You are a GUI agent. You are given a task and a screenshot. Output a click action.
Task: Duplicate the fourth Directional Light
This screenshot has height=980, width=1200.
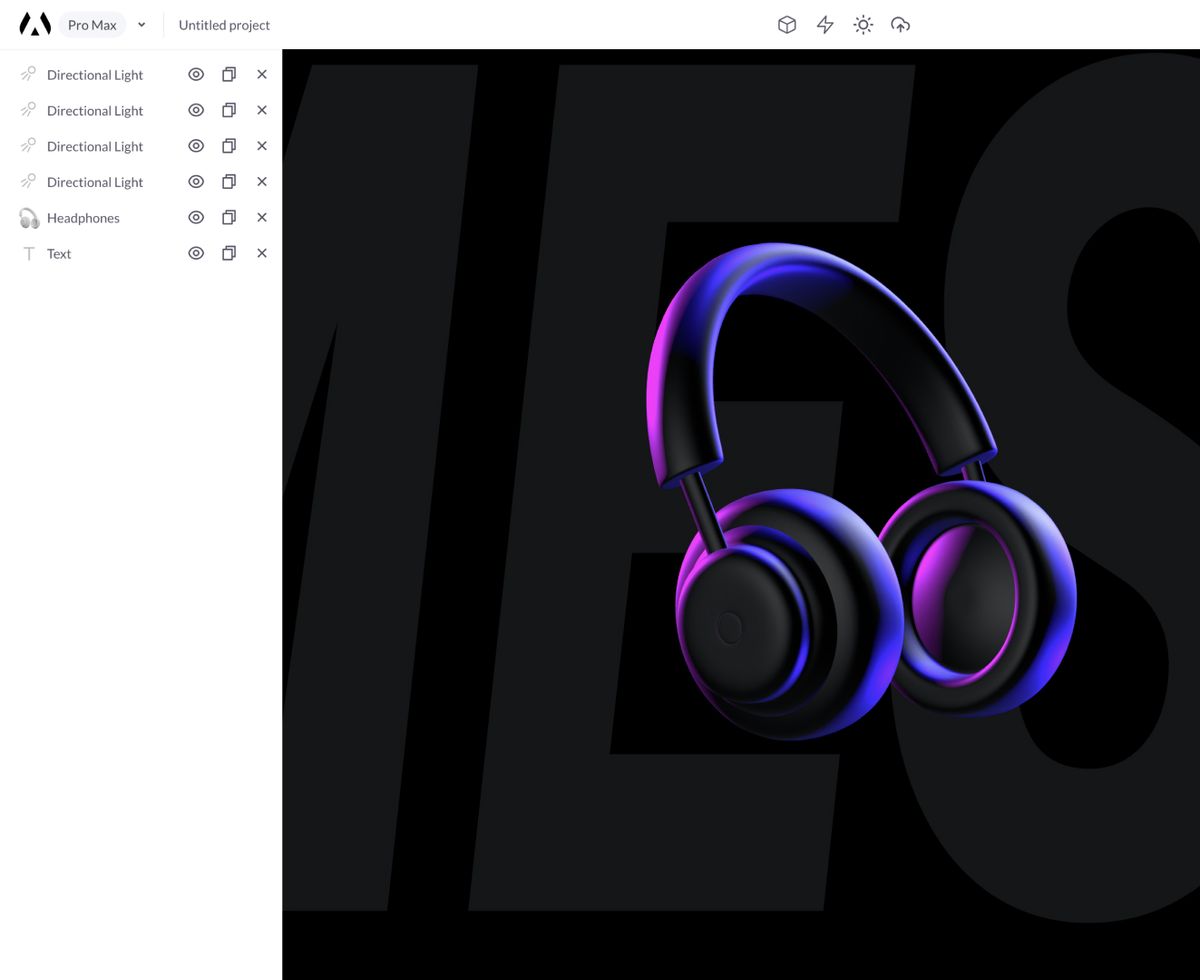click(229, 181)
